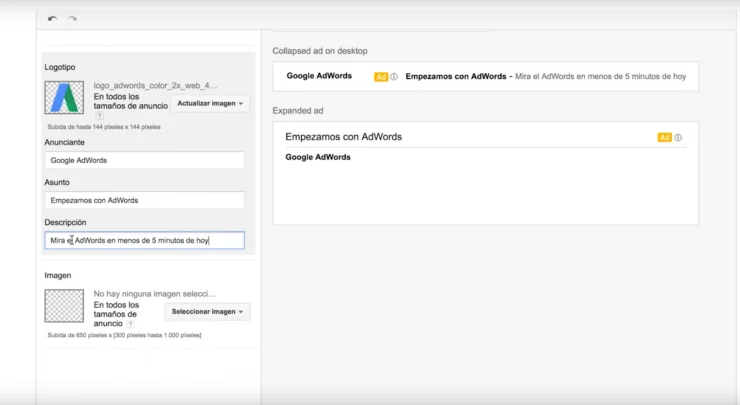The height and width of the screenshot is (405, 740).
Task: Click the yellow Ad badge in expanded ad
Action: tap(664, 137)
